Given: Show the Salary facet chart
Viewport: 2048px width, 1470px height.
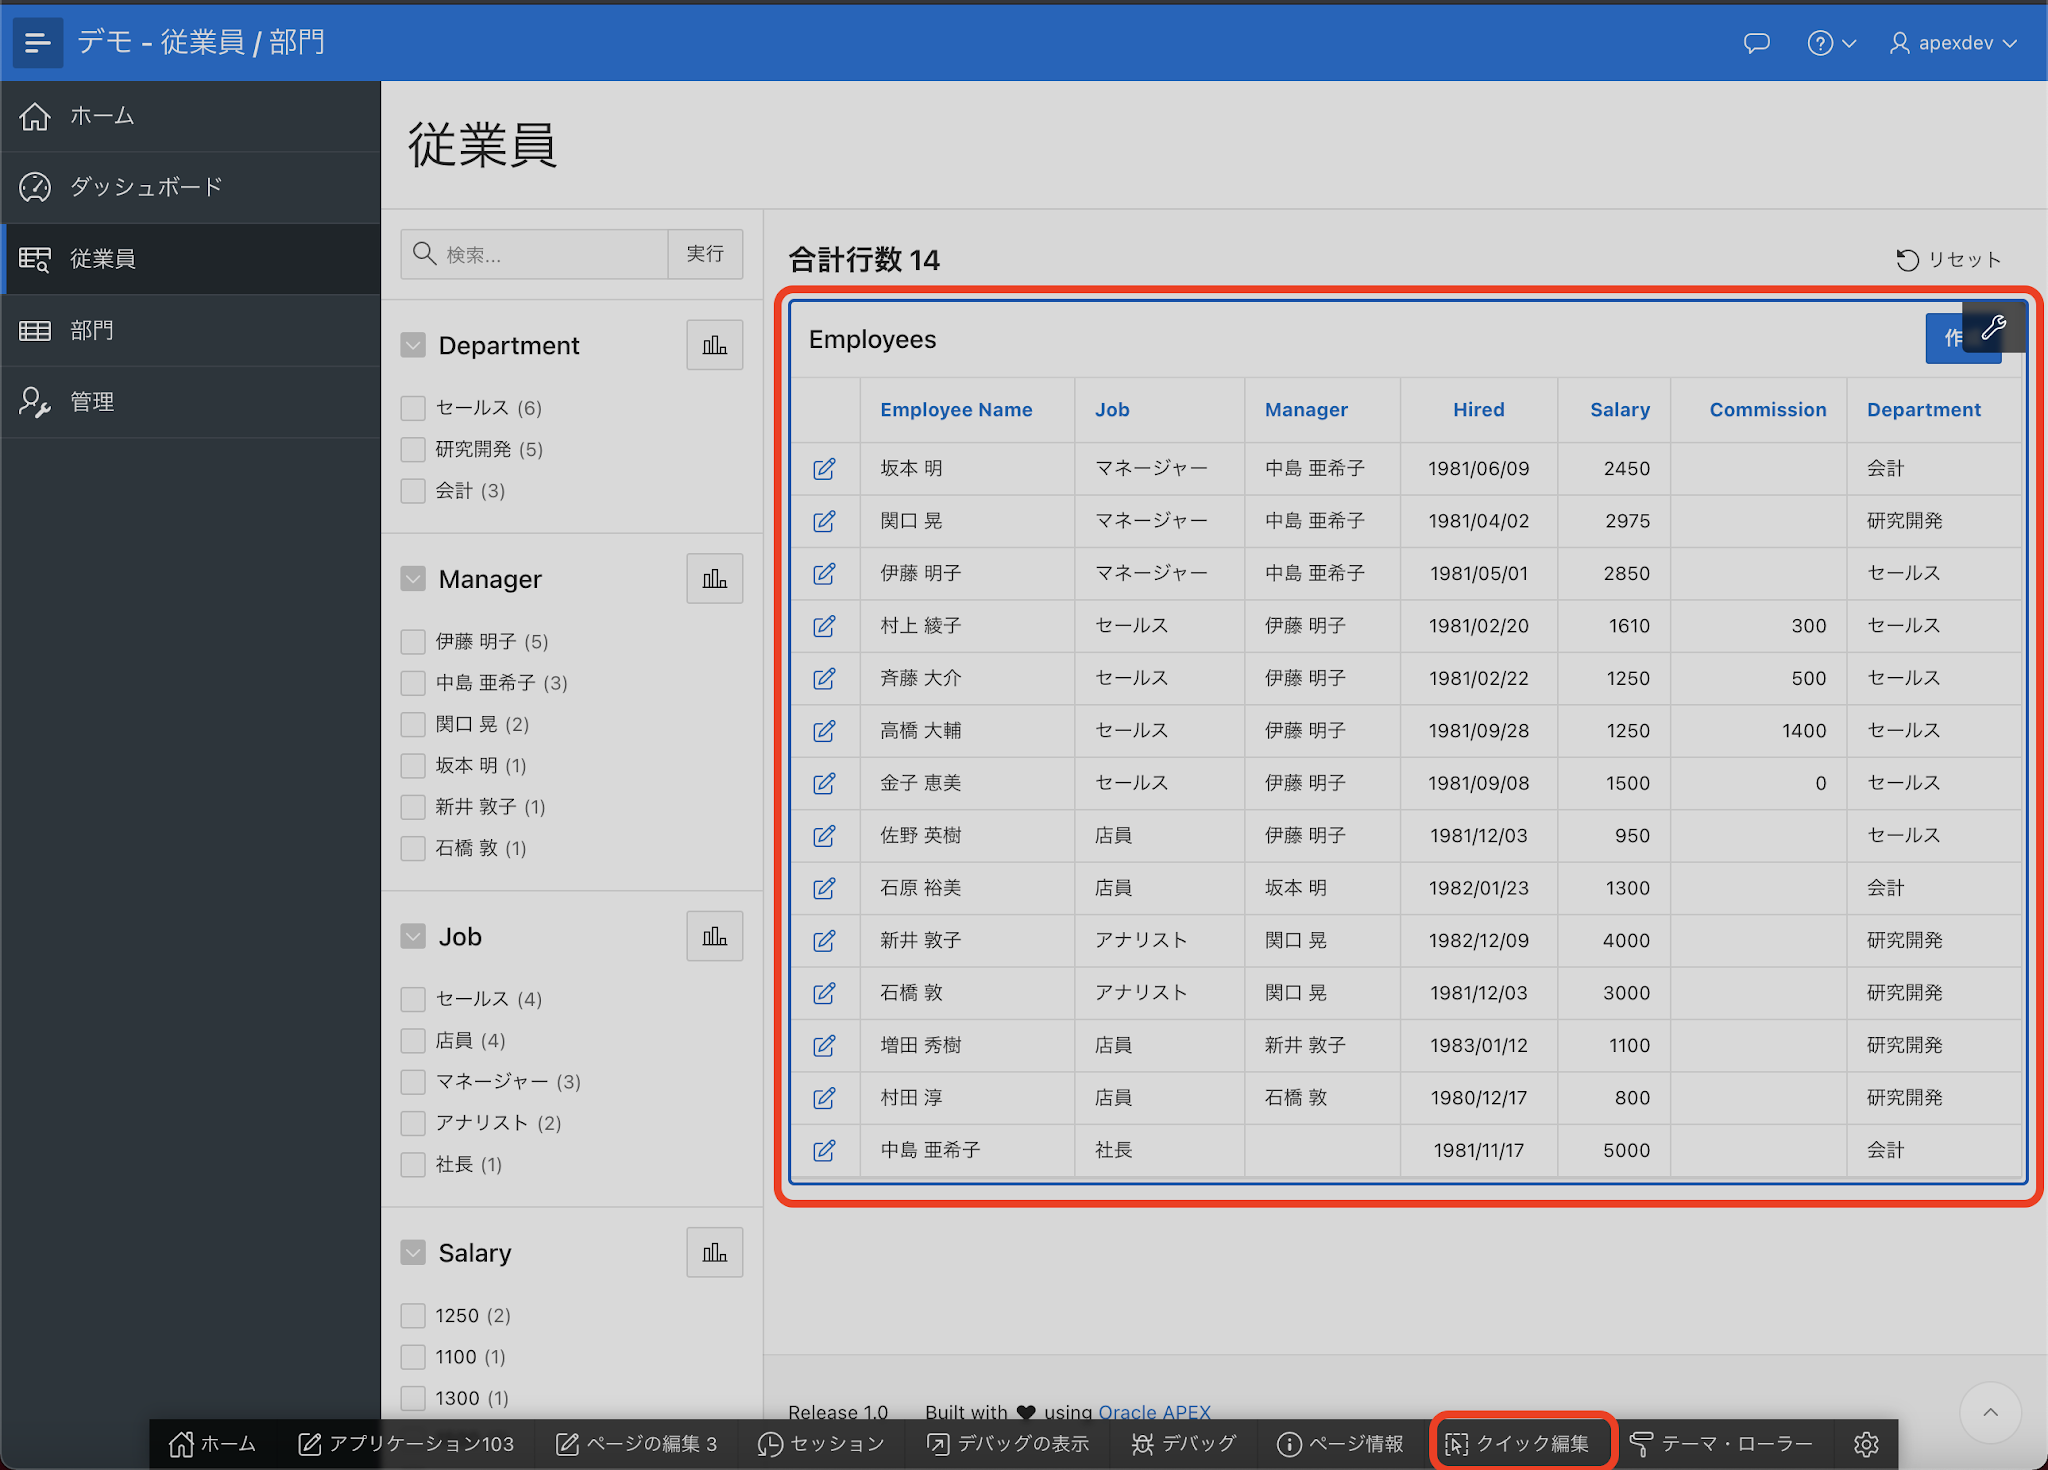Looking at the screenshot, I should pyautogui.click(x=714, y=1252).
